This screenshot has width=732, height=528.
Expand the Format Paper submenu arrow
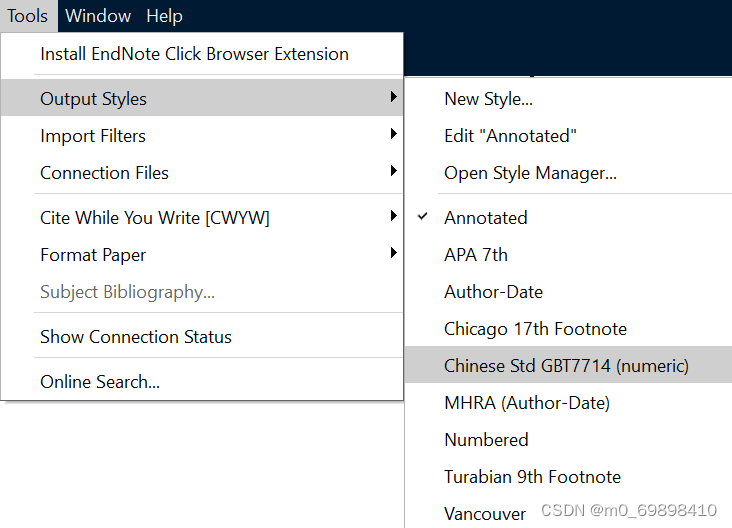tap(394, 253)
